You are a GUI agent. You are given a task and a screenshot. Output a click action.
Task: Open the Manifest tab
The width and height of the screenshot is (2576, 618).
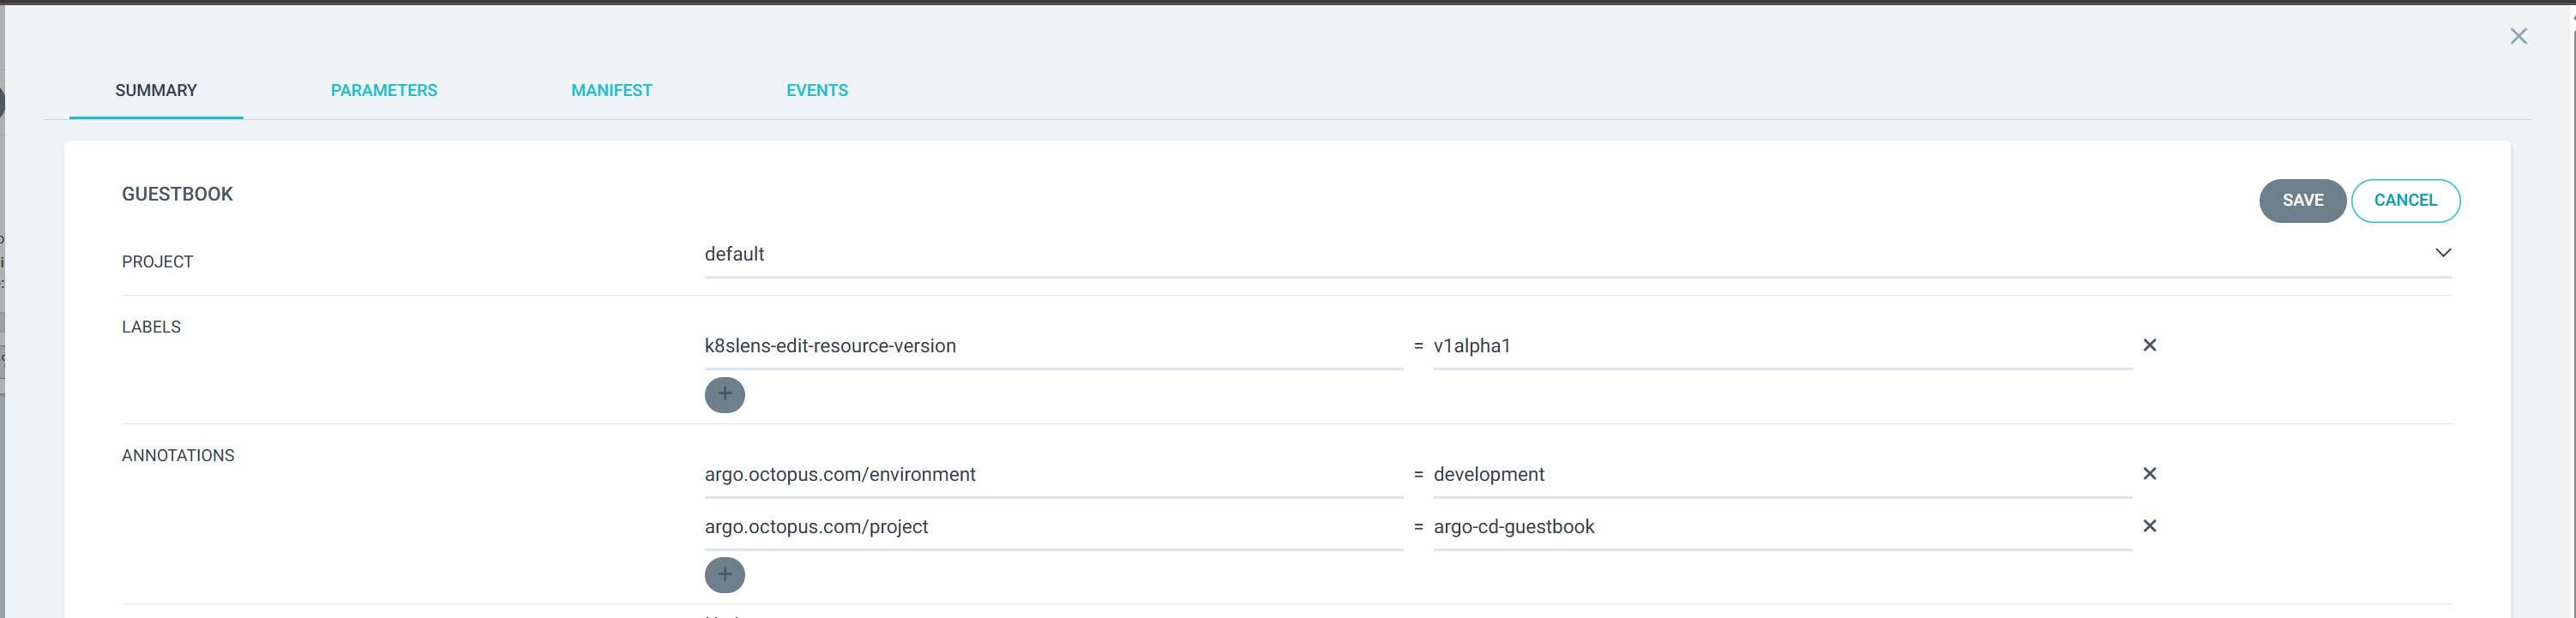pos(611,90)
